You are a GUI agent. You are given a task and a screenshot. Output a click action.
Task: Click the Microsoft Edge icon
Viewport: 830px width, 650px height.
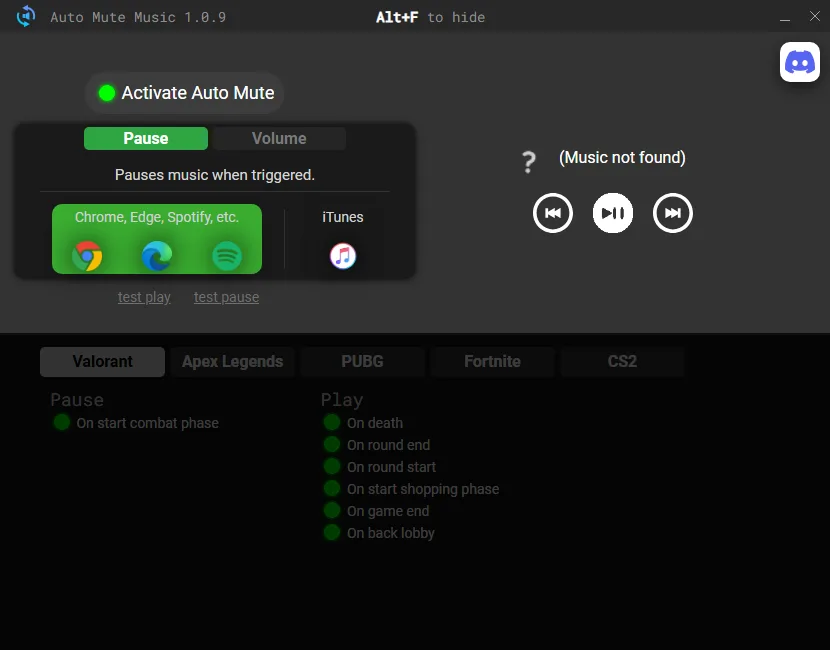tap(157, 256)
